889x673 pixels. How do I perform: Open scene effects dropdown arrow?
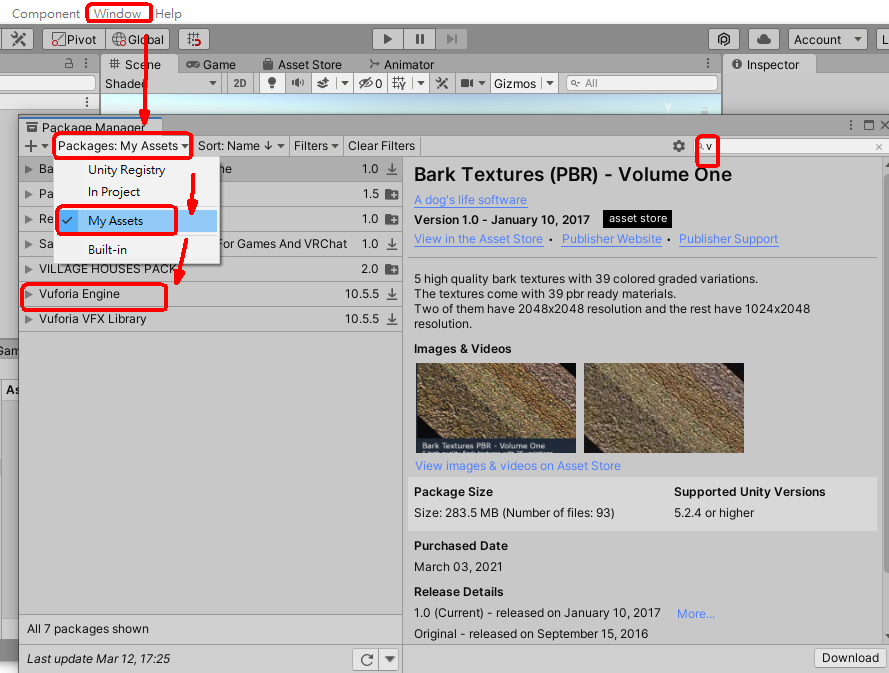[x=344, y=83]
